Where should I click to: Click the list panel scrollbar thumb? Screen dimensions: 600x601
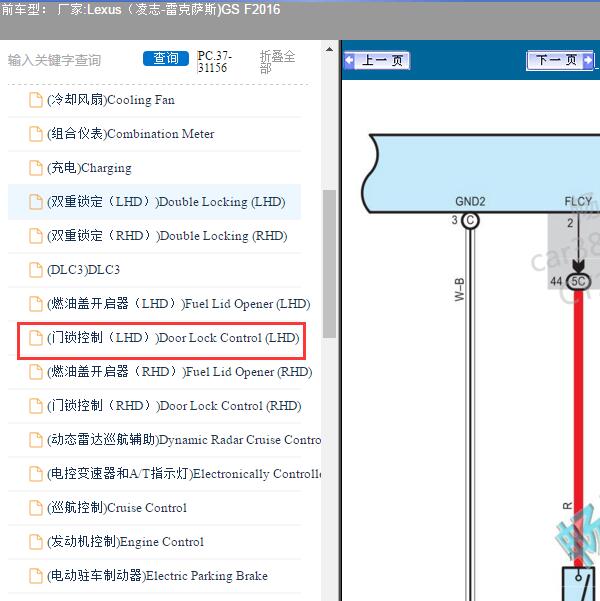[x=329, y=264]
